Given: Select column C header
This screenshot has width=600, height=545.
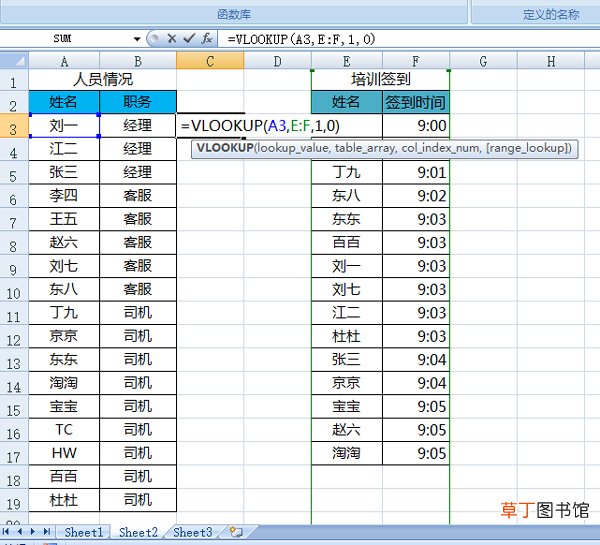Looking at the screenshot, I should click(210, 61).
